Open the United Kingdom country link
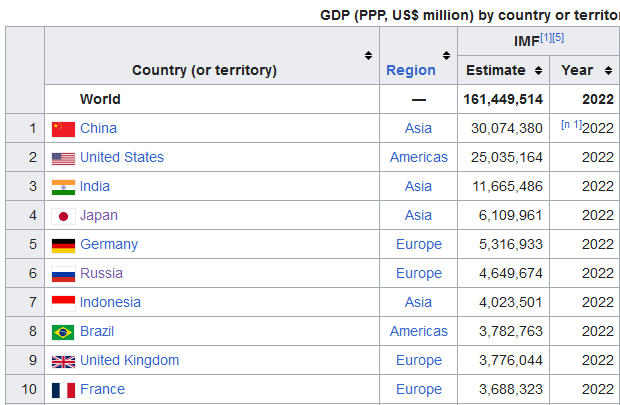 pyautogui.click(x=130, y=360)
